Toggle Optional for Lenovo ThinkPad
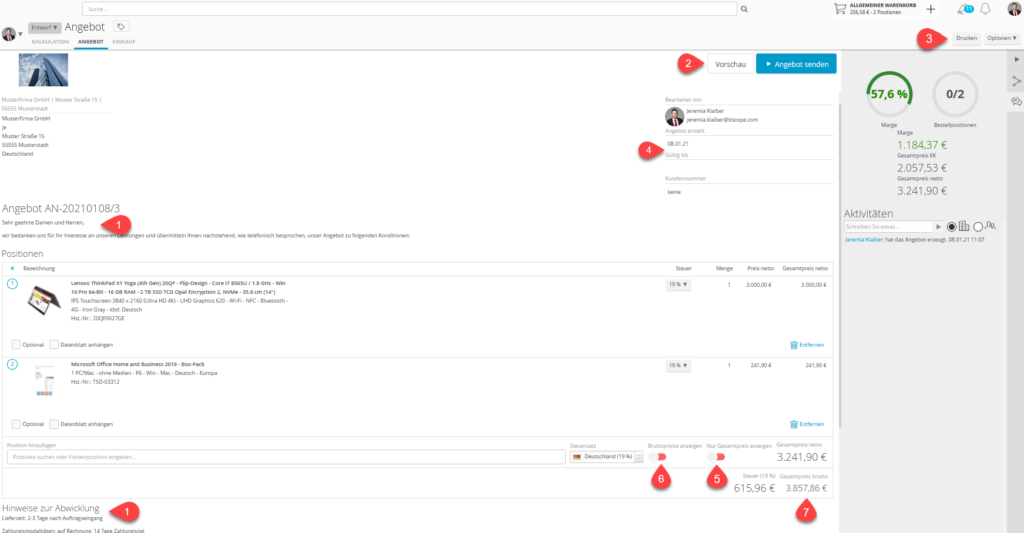 (16, 344)
